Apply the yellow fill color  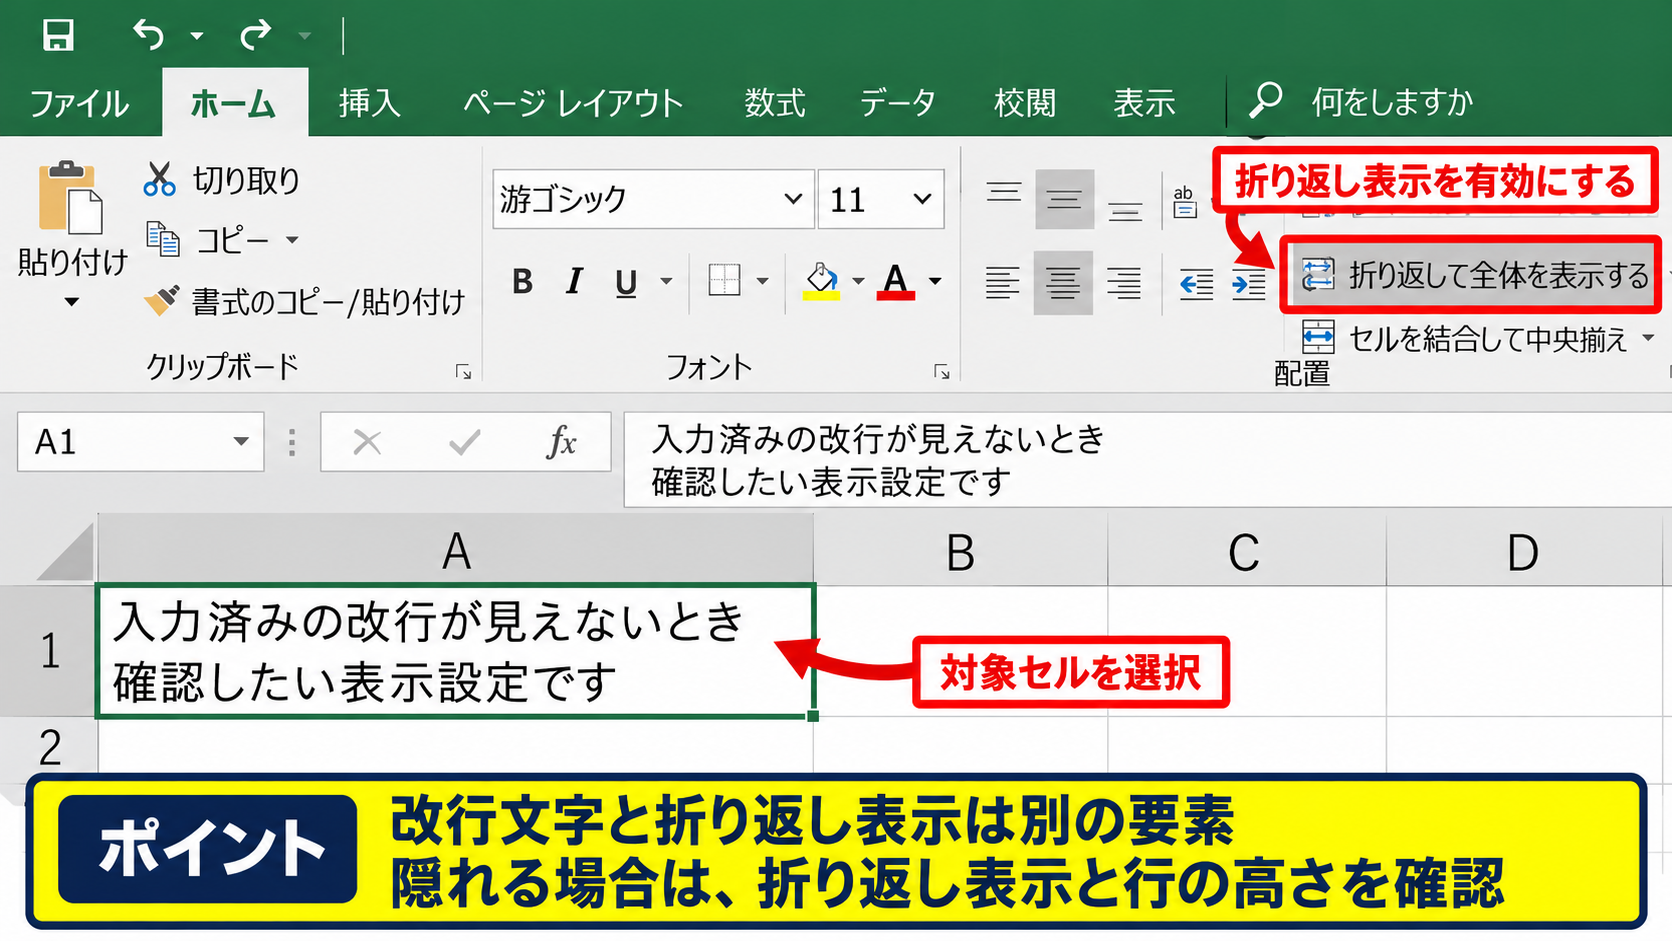(822, 281)
